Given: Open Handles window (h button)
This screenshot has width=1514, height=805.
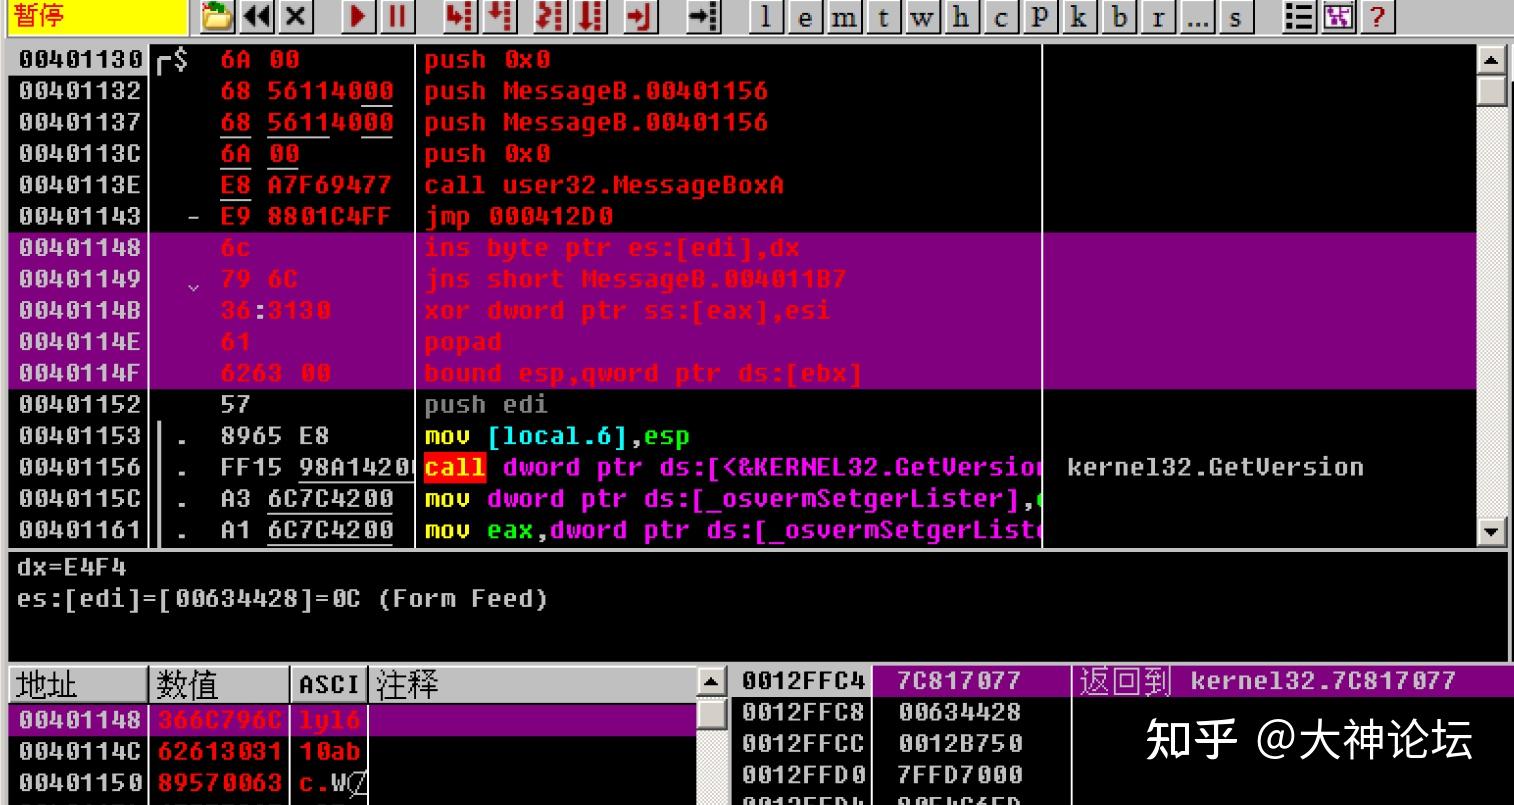Looking at the screenshot, I should coord(961,17).
